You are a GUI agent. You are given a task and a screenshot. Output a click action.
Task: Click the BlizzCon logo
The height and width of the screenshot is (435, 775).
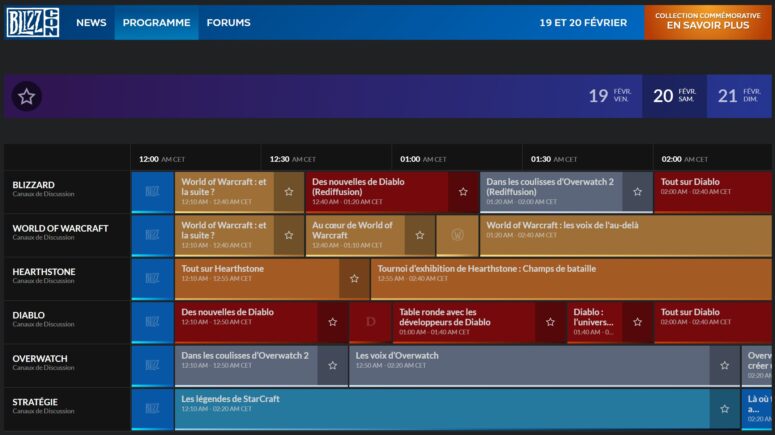tap(33, 22)
